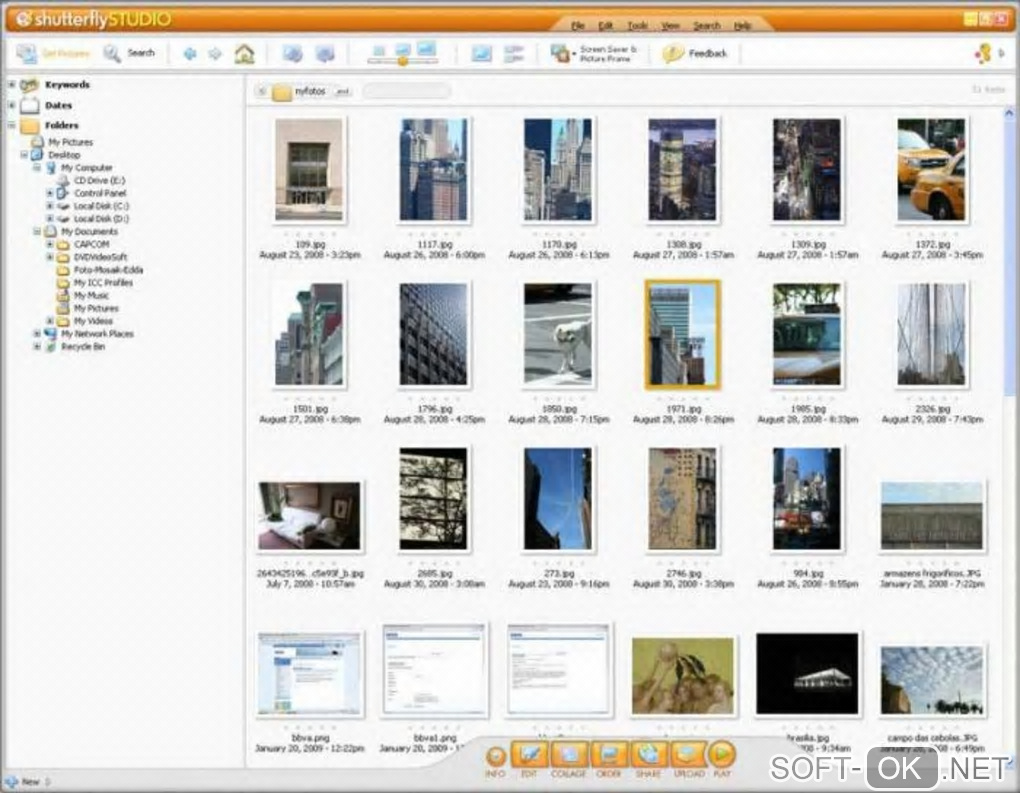Expand the Dates section

[x=11, y=105]
